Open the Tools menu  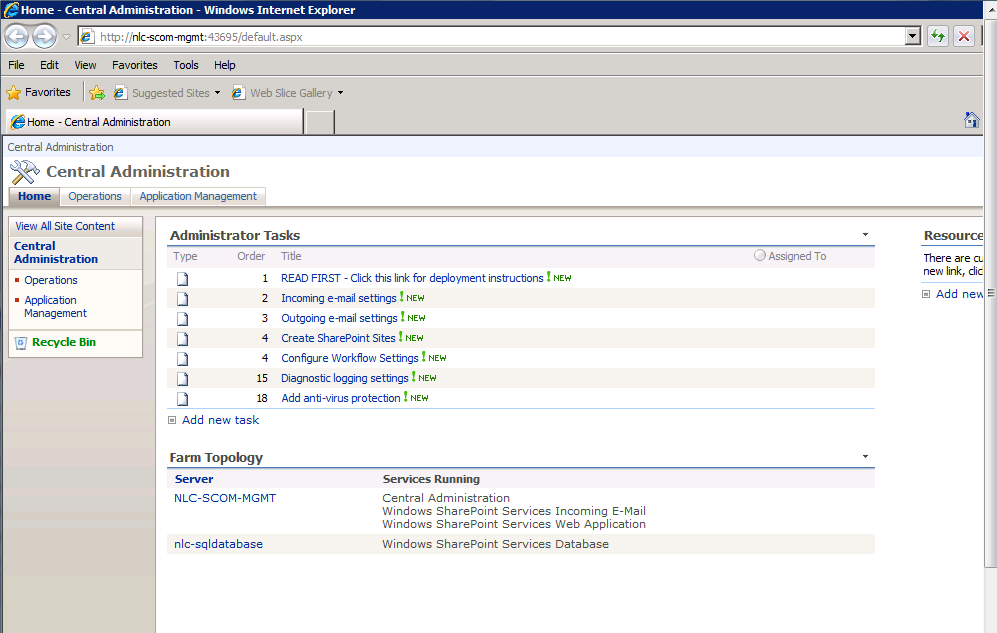point(185,64)
